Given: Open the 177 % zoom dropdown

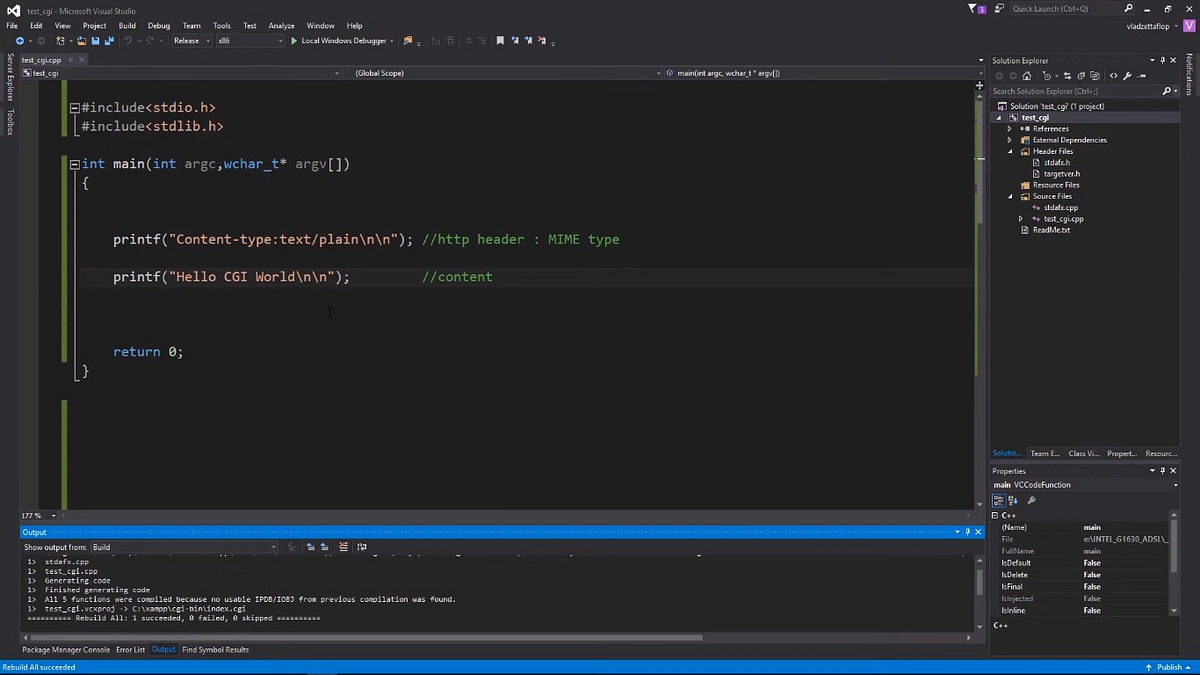Looking at the screenshot, I should coord(38,515).
